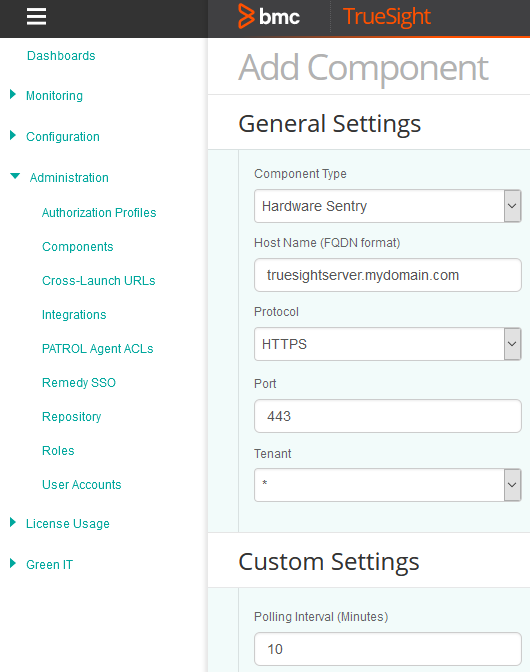
Task: Open the License Usage menu item
Action: point(68,524)
